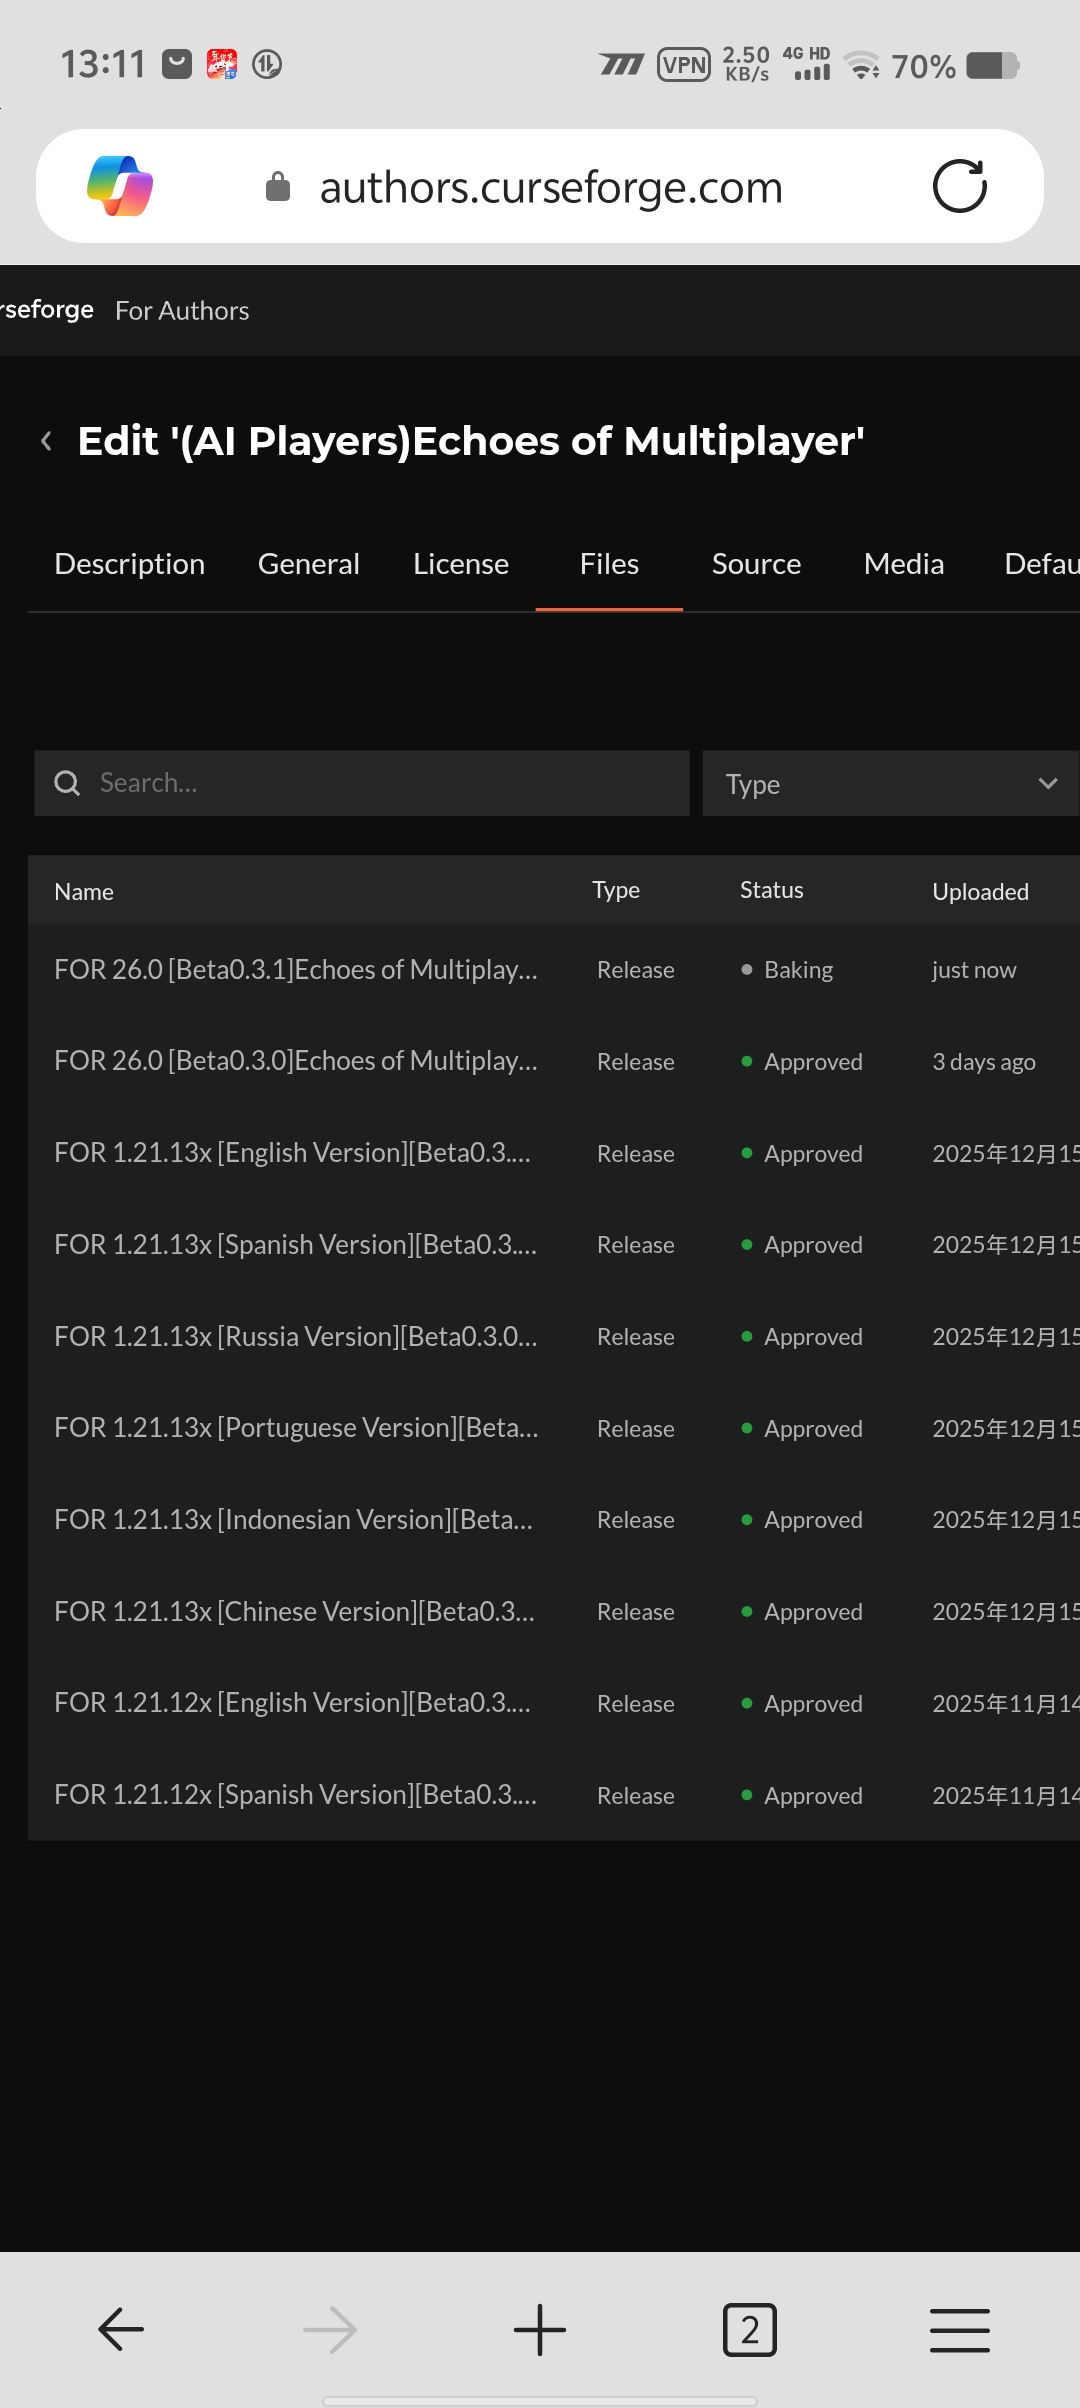Image resolution: width=1080 pixels, height=2408 pixels.
Task: Sort by the Type column header
Action: pyautogui.click(x=616, y=890)
